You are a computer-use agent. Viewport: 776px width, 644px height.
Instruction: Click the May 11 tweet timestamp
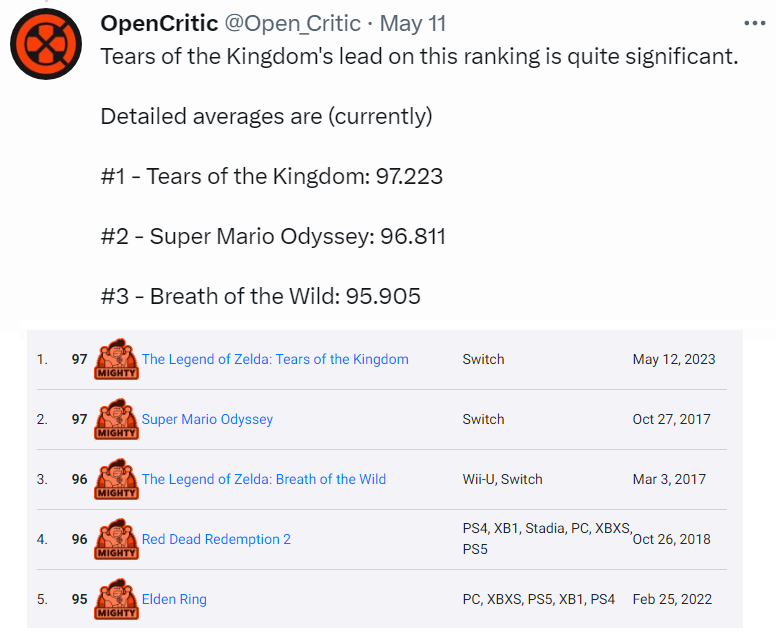pos(413,24)
